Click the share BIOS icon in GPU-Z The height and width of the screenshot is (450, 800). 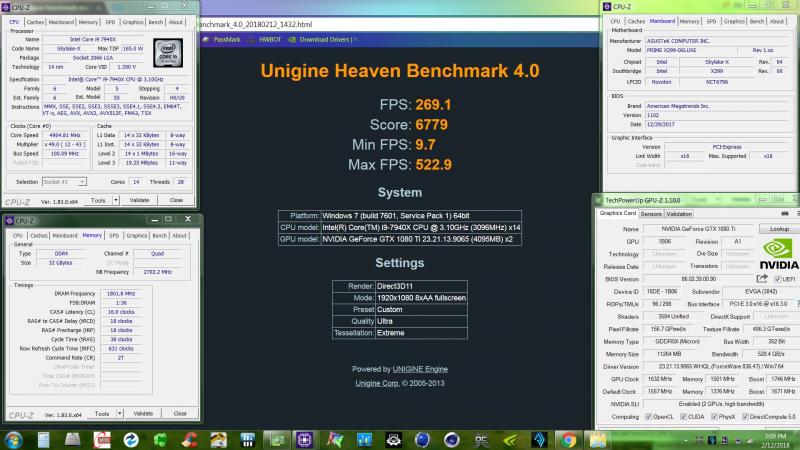pos(762,279)
